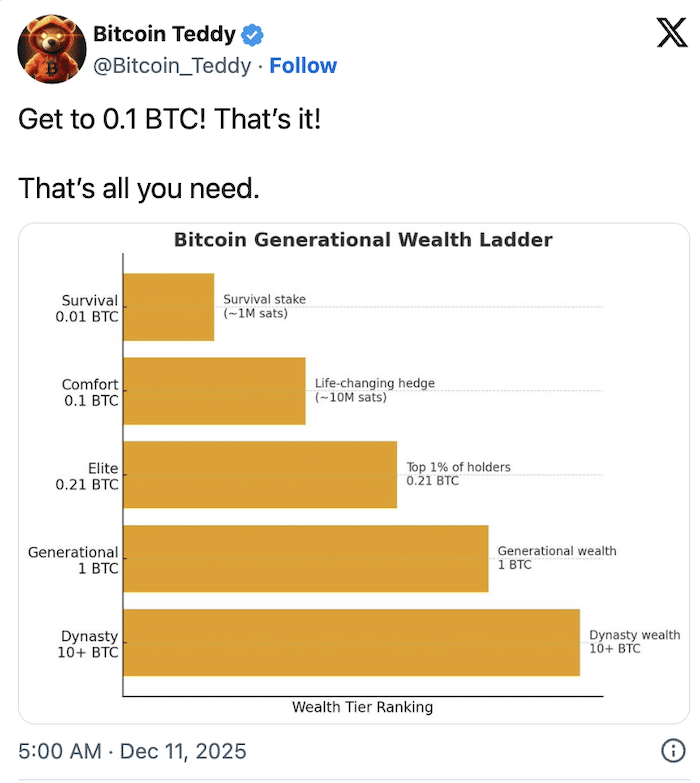The height and width of the screenshot is (783, 700).
Task: Click the Generational tier orange bar
Action: pyautogui.click(x=306, y=559)
